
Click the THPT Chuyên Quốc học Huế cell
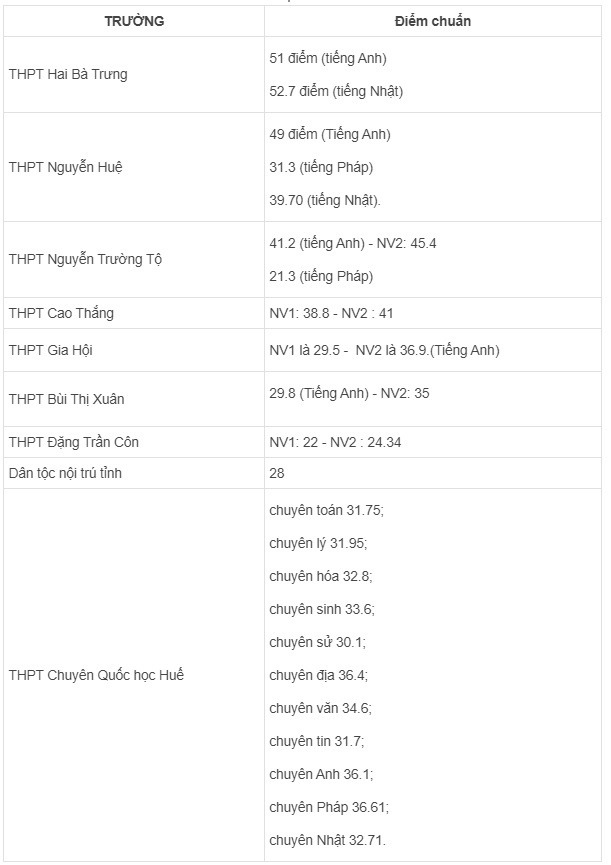[96, 675]
